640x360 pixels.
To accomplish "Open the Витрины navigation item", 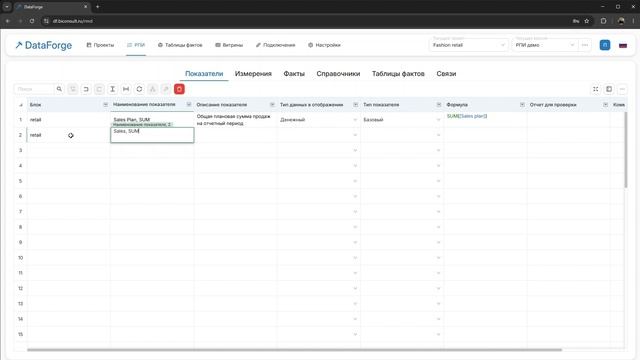I will 229,45.
